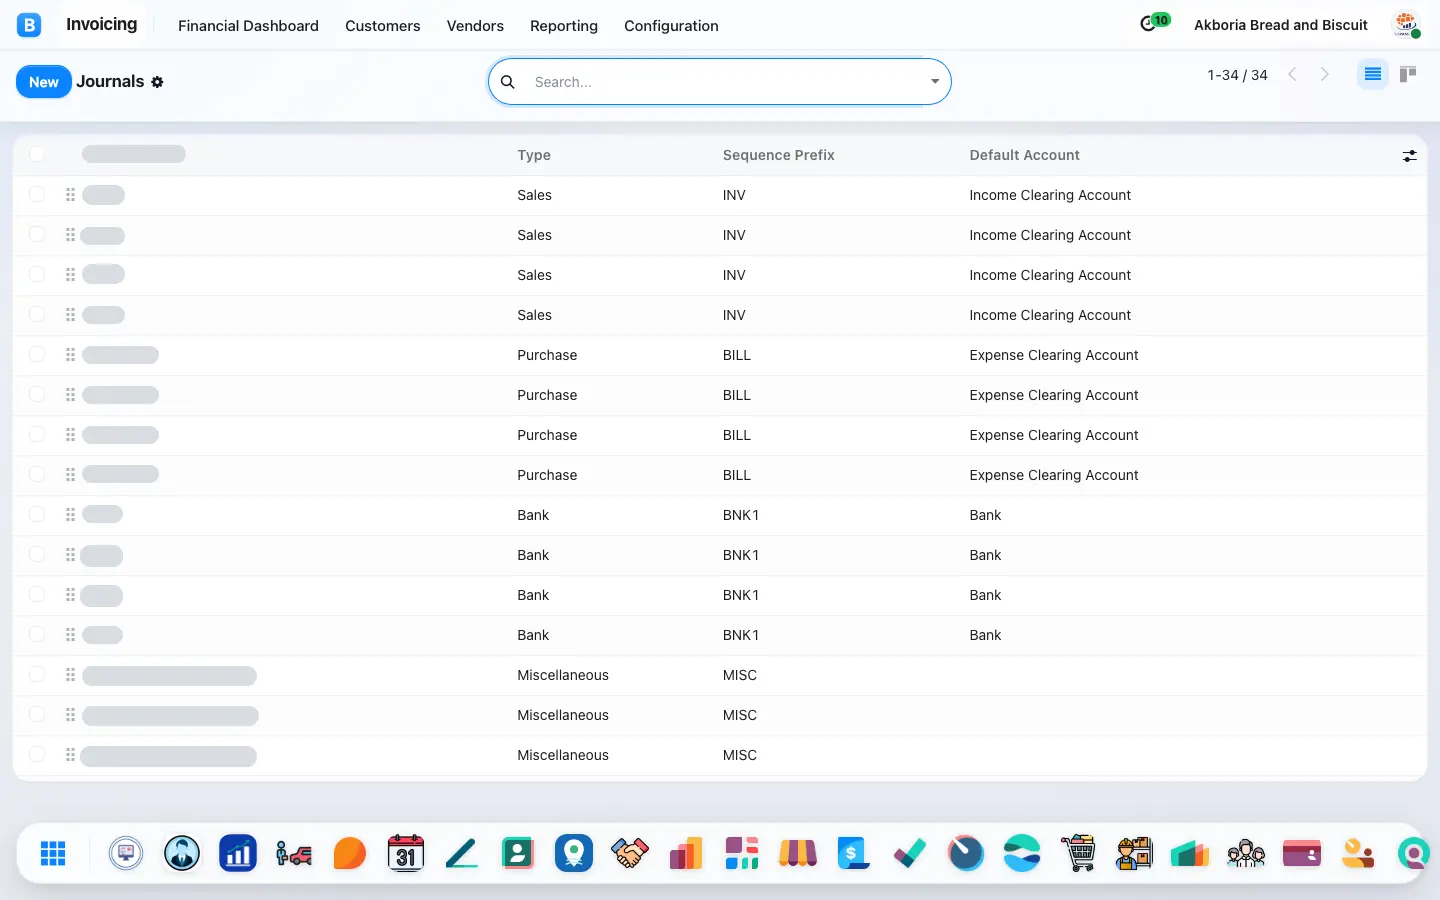
Task: Open the teal check mark app in dock
Action: 910,853
